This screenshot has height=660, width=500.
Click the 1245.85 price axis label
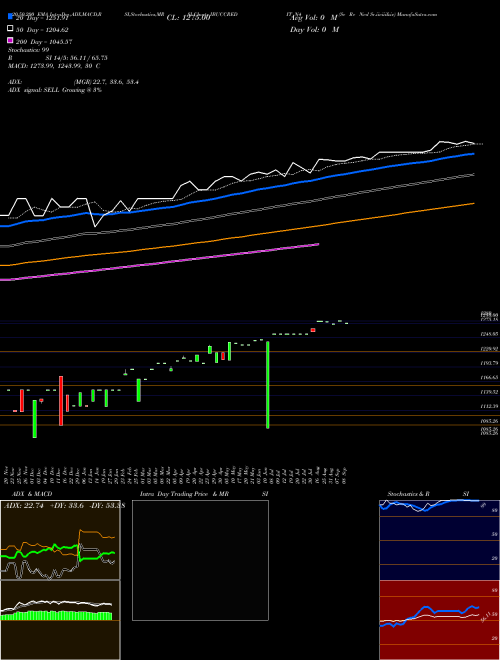tap(489, 334)
